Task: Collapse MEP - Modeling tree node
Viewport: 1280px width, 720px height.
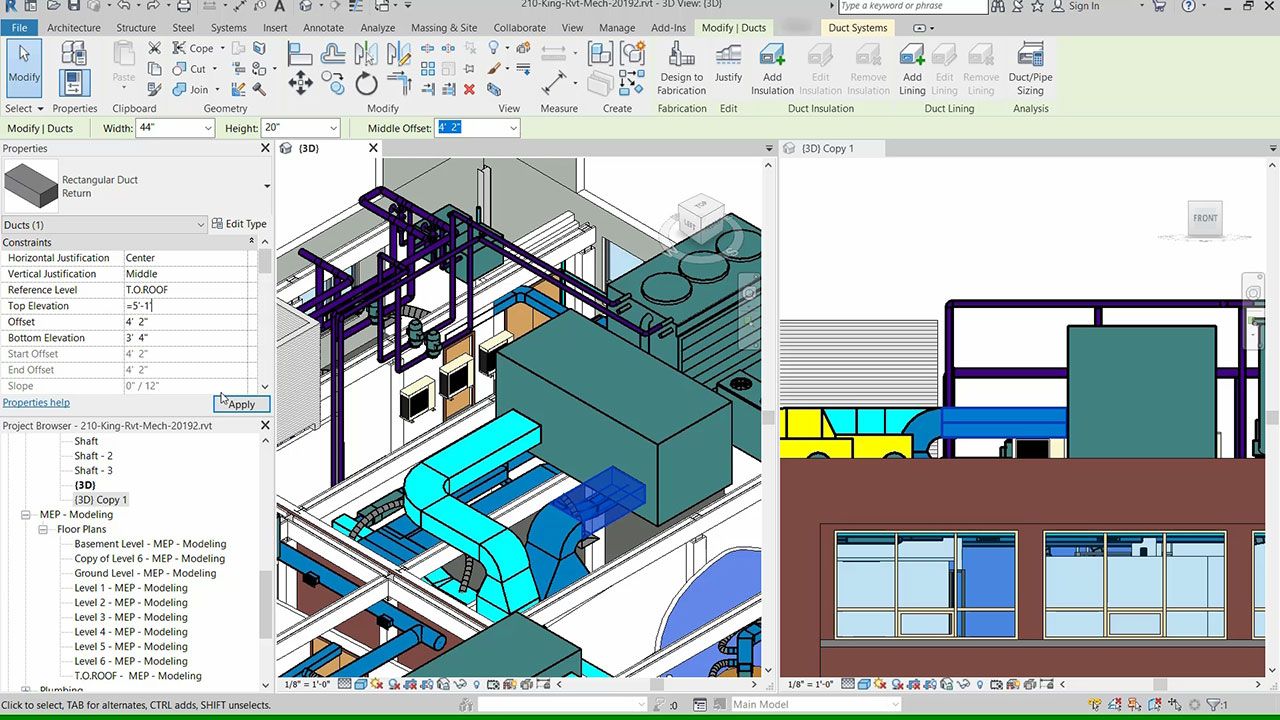Action: click(x=25, y=515)
